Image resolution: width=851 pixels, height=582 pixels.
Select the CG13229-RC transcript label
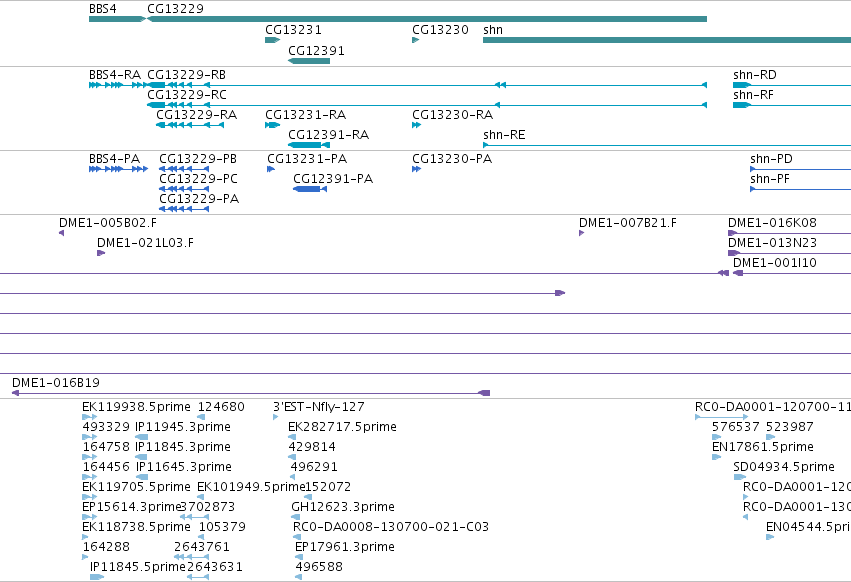tap(187, 94)
